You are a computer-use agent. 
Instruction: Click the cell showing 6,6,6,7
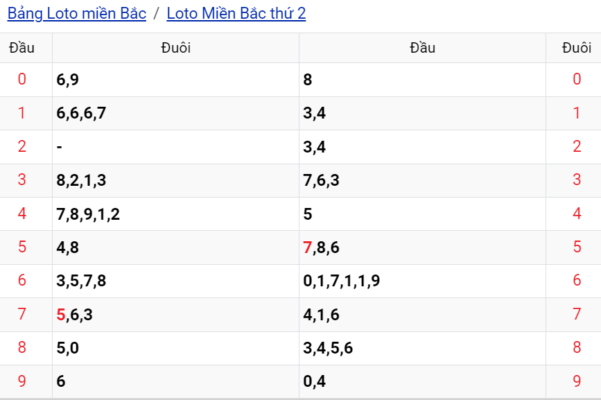pyautogui.click(x=82, y=113)
